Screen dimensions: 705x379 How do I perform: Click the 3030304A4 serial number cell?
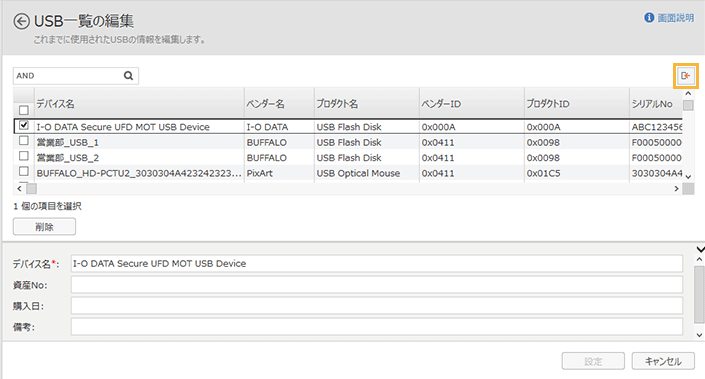tap(656, 173)
